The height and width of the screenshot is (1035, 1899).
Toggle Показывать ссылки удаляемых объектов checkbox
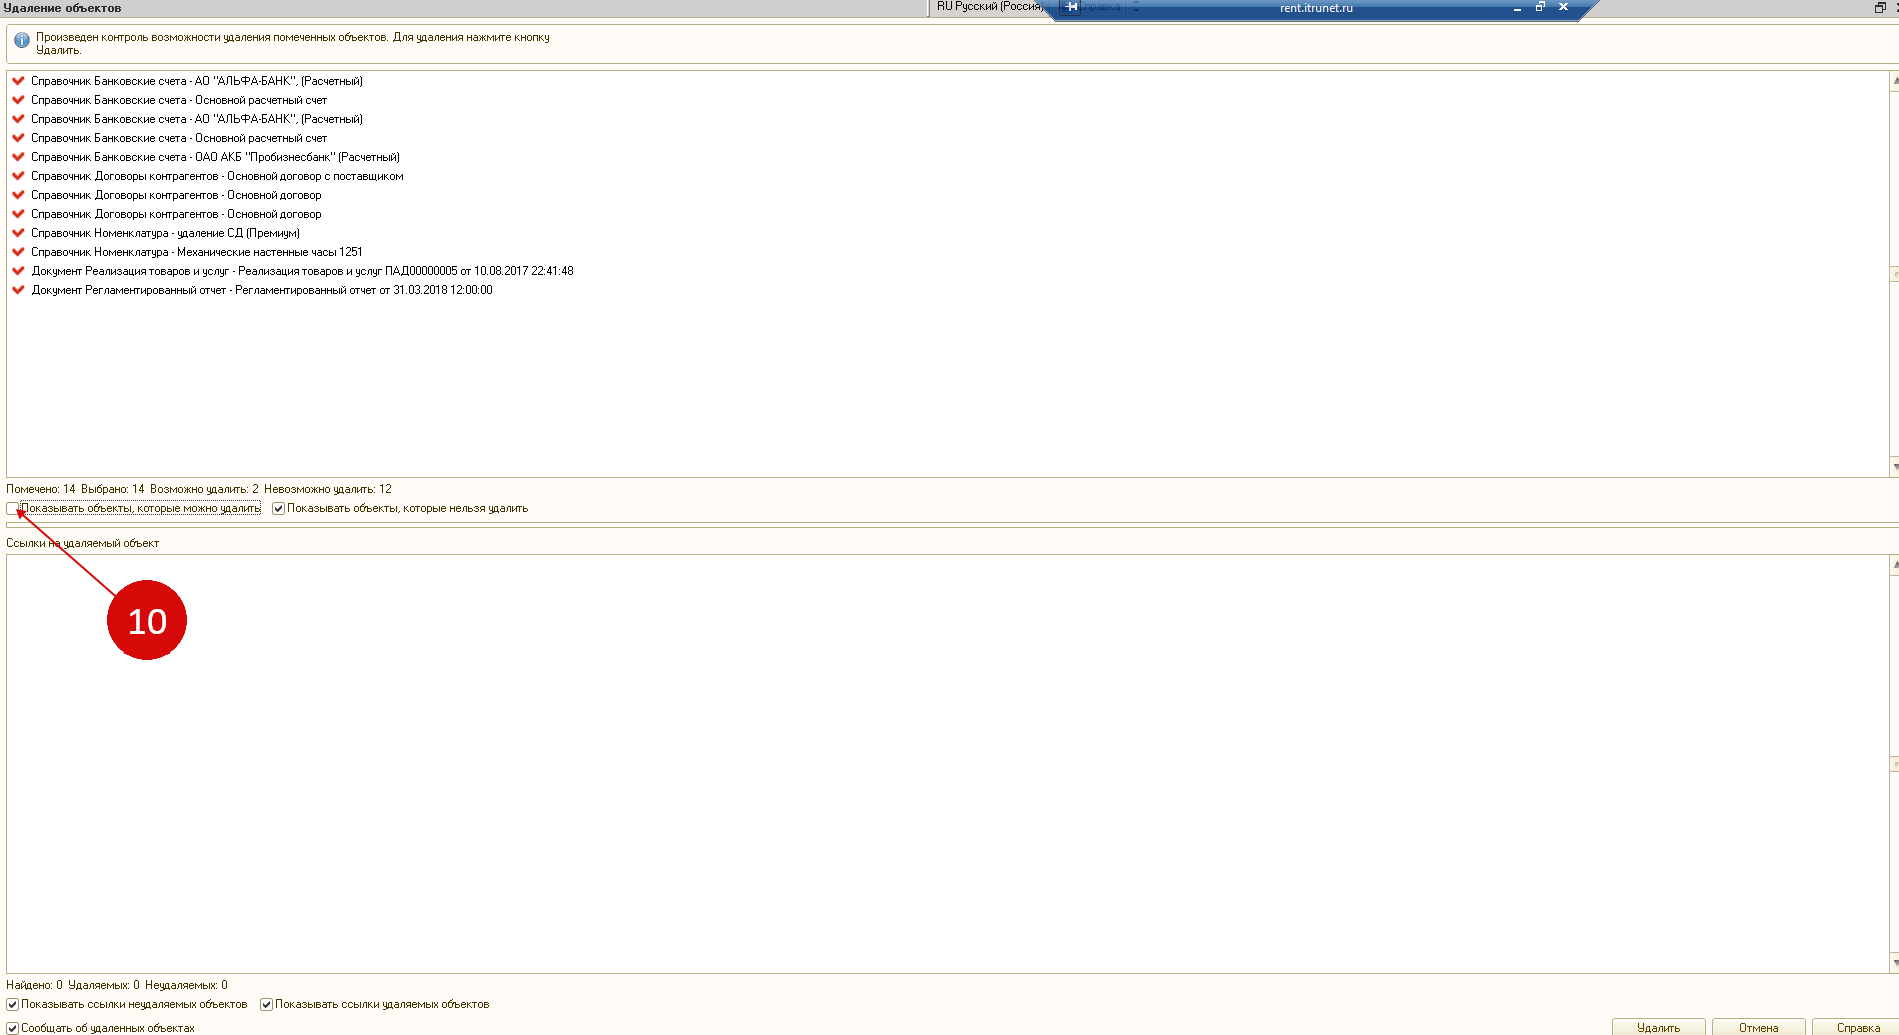(267, 1005)
